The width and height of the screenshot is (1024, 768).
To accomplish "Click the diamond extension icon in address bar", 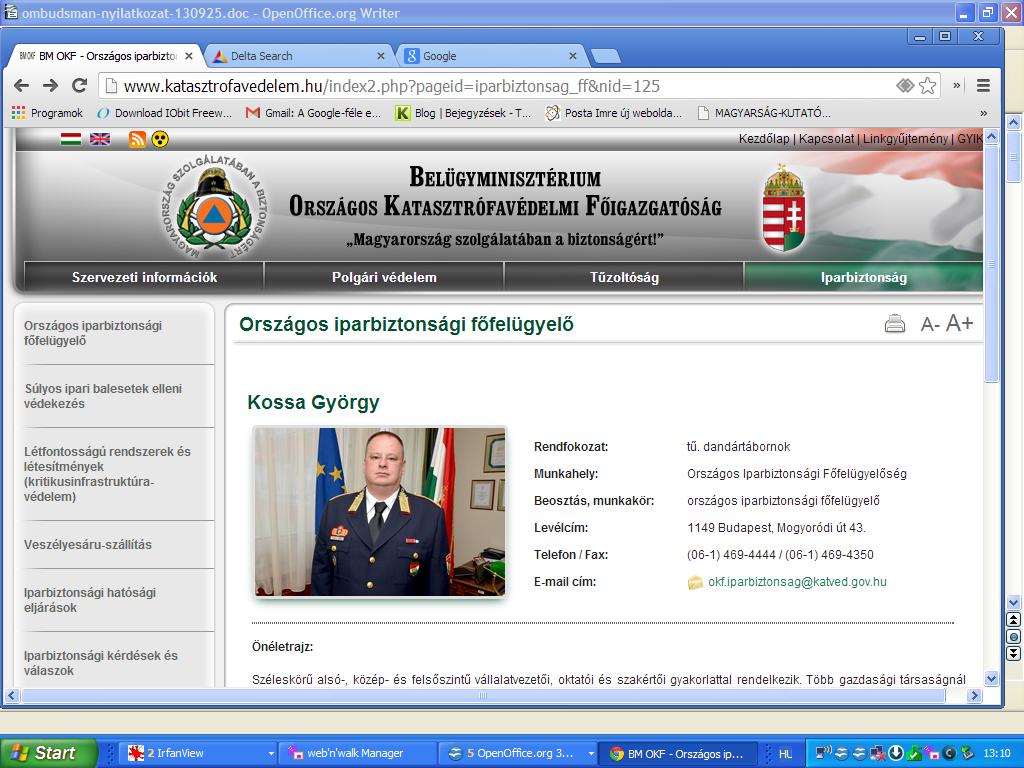I will [904, 86].
